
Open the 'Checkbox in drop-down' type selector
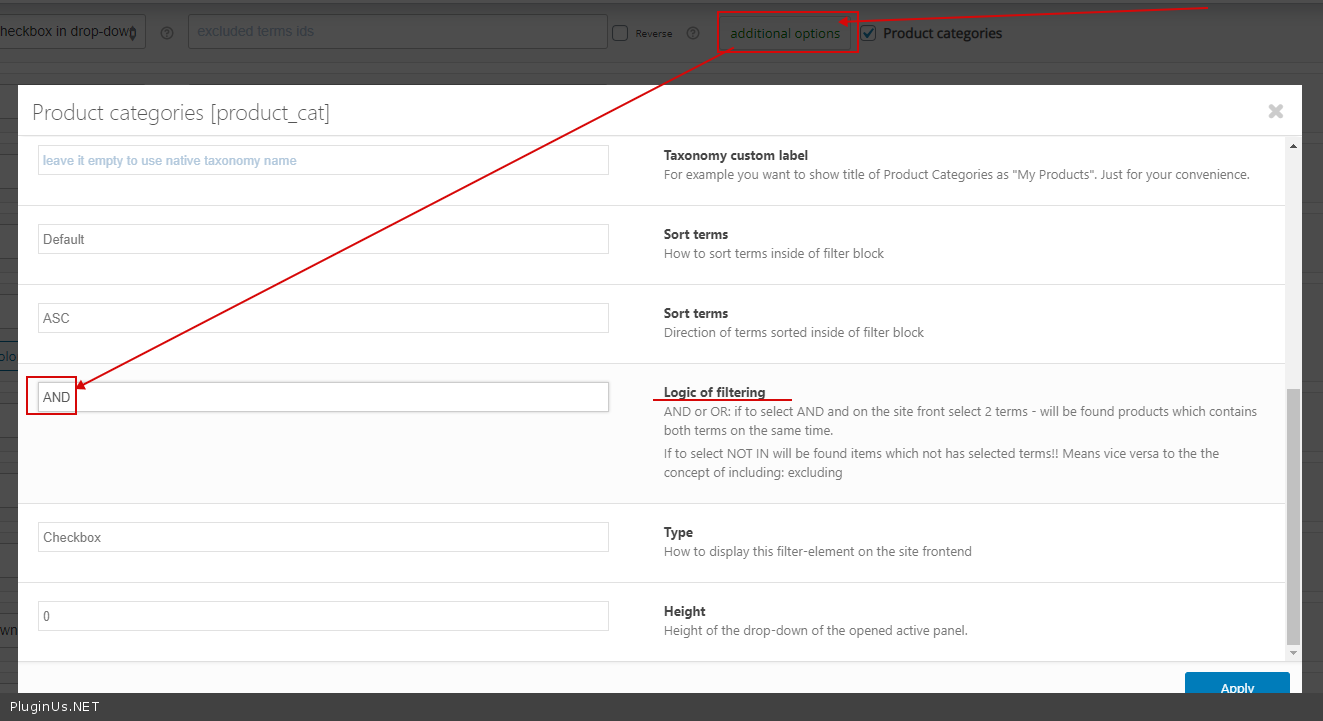point(70,31)
